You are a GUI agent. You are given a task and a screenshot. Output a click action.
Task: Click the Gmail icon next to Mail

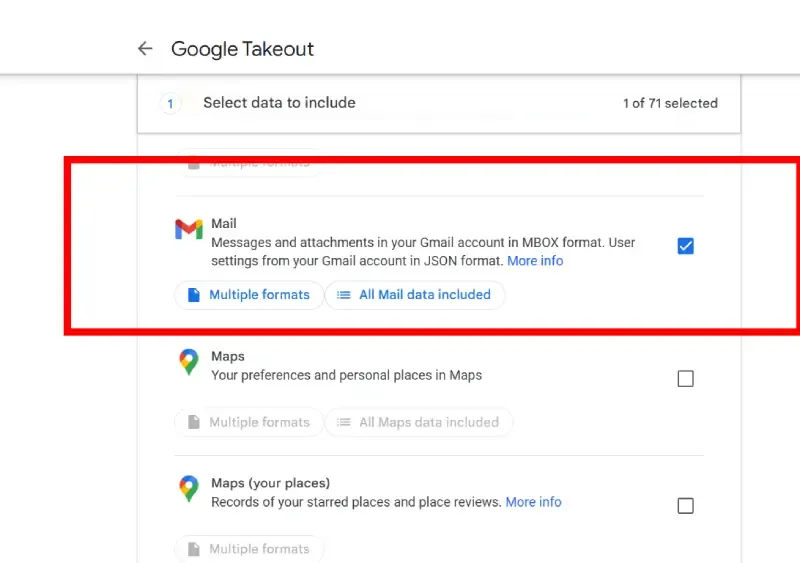[x=189, y=229]
